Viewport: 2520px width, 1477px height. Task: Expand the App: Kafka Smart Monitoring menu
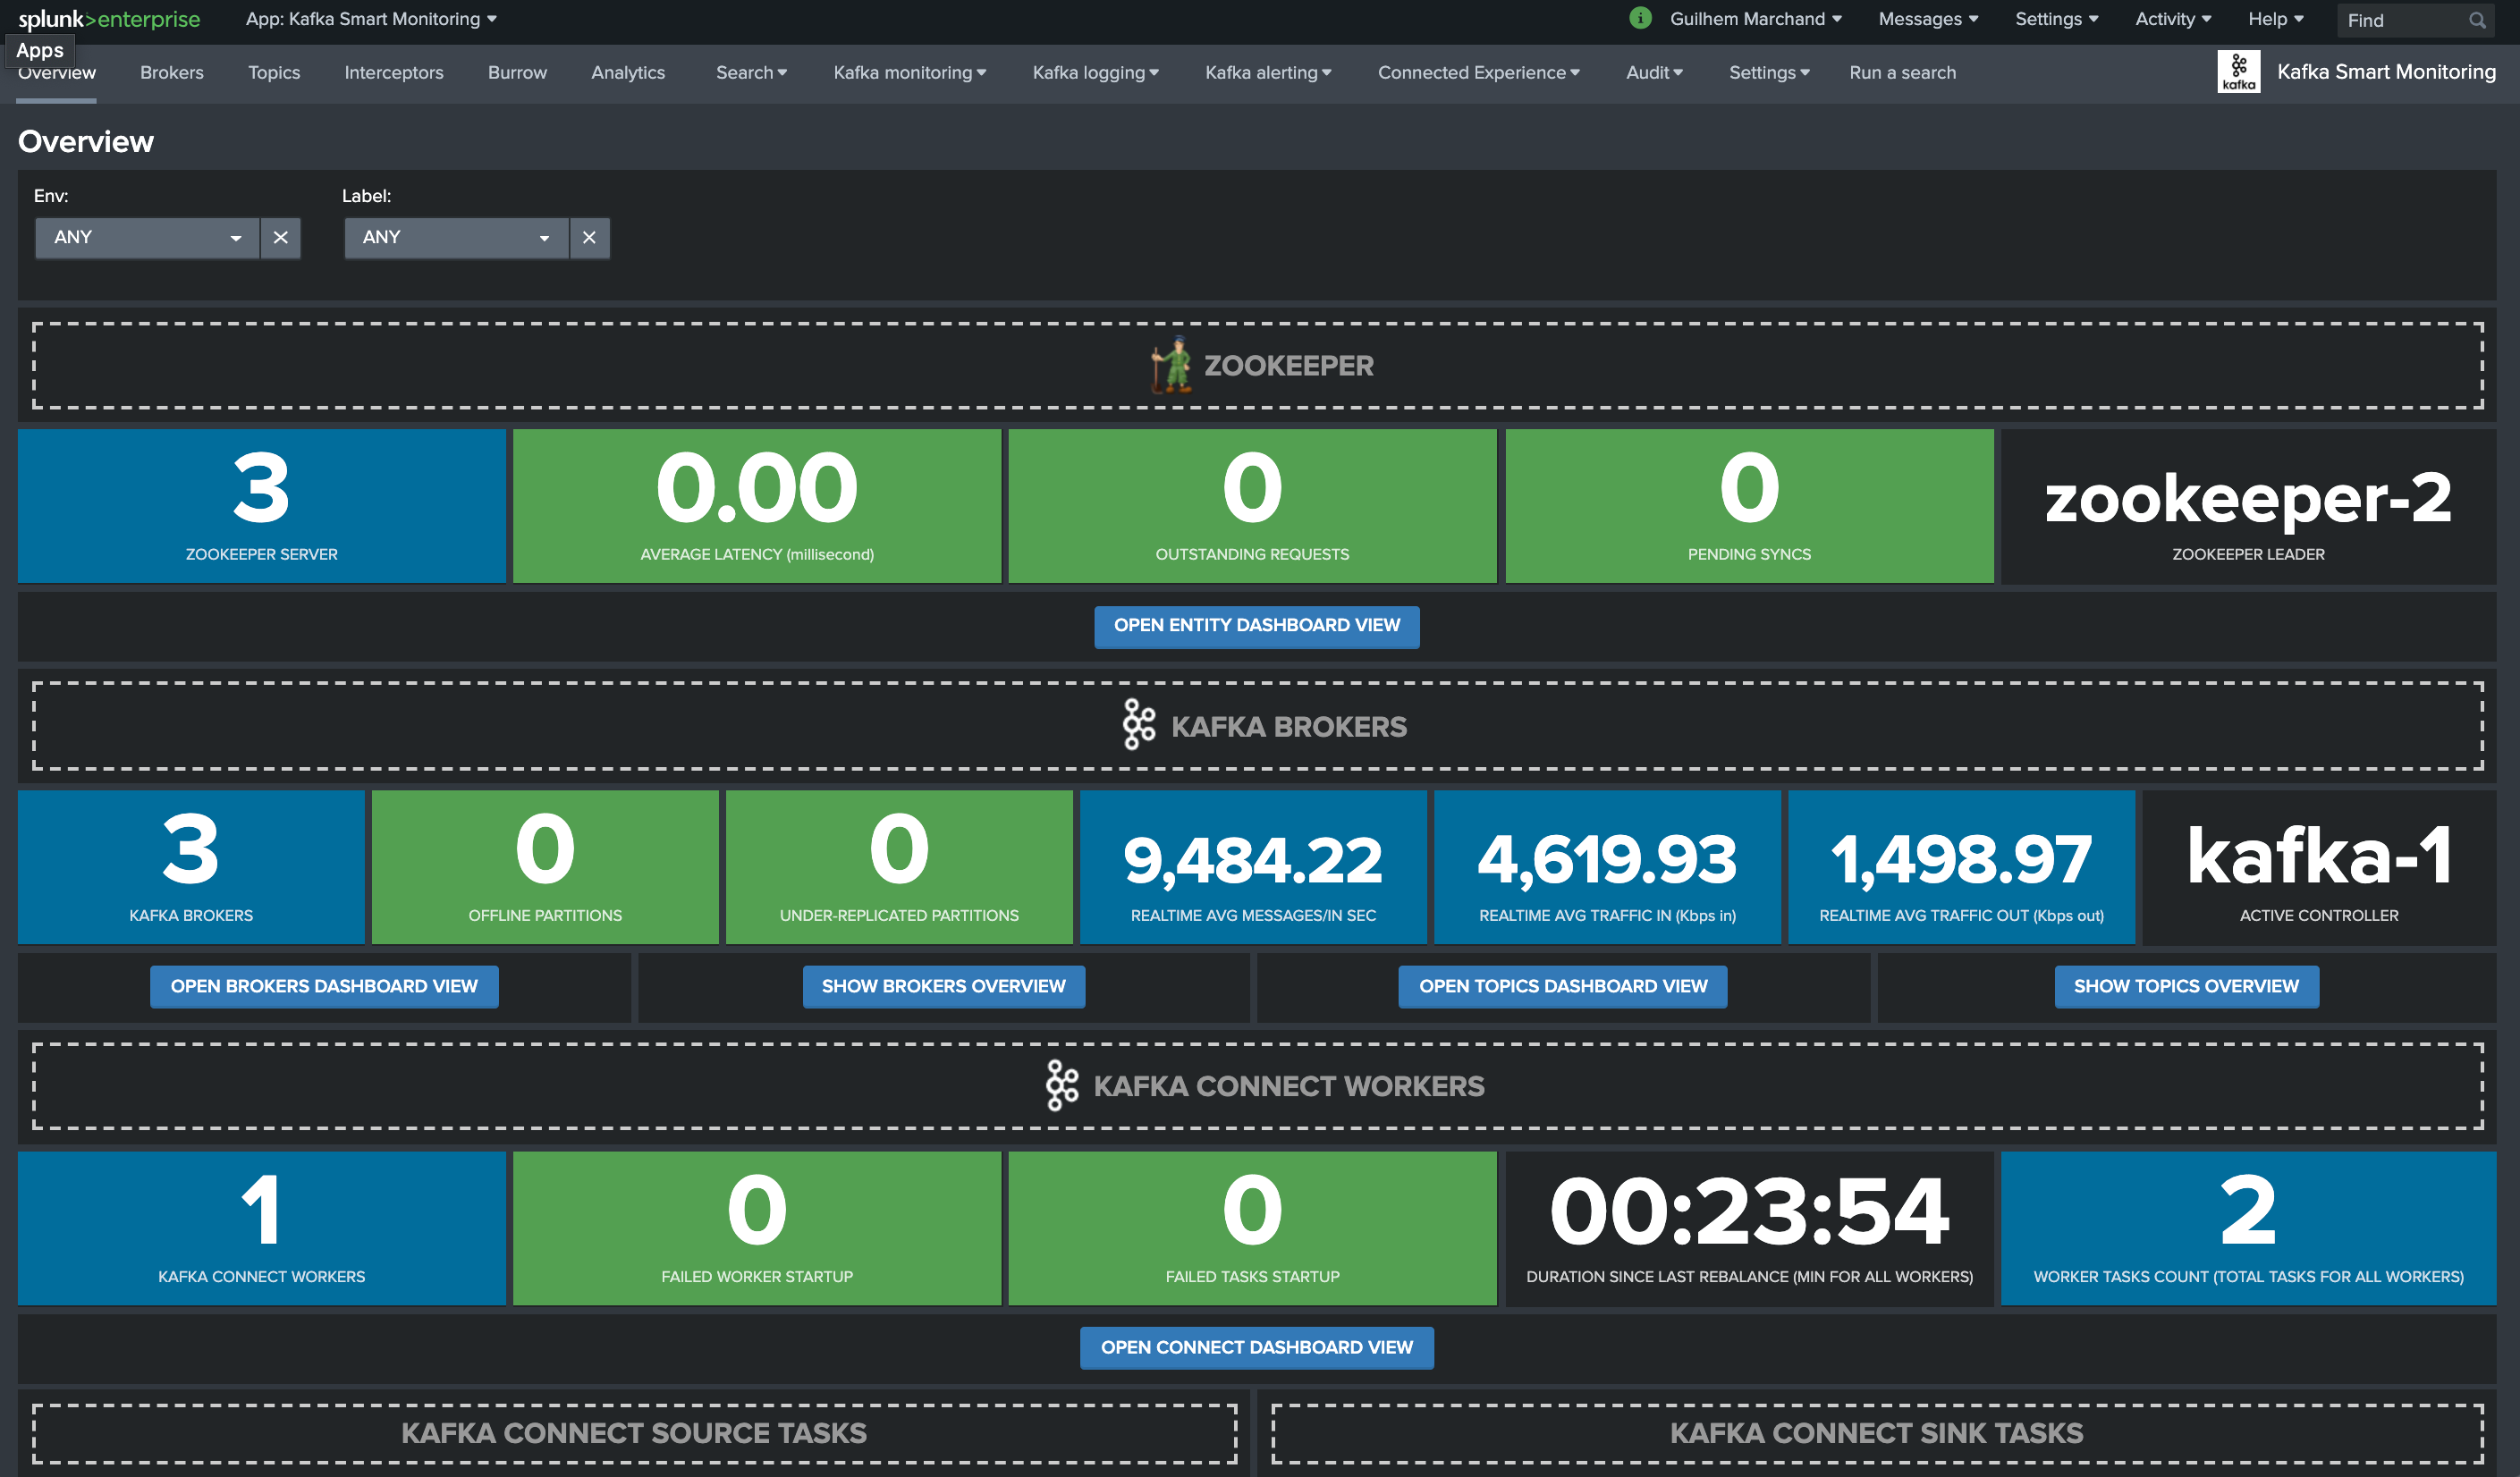click(x=371, y=19)
